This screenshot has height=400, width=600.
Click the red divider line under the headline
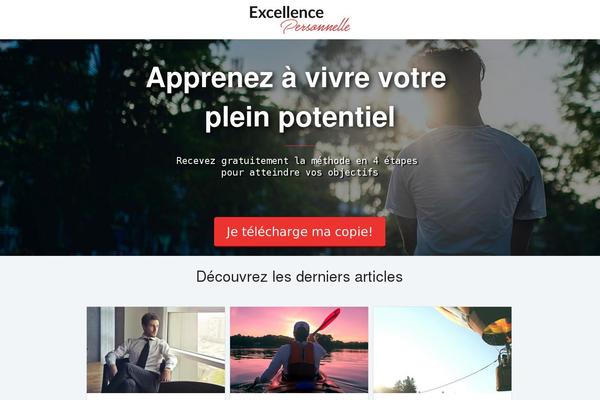pos(300,145)
